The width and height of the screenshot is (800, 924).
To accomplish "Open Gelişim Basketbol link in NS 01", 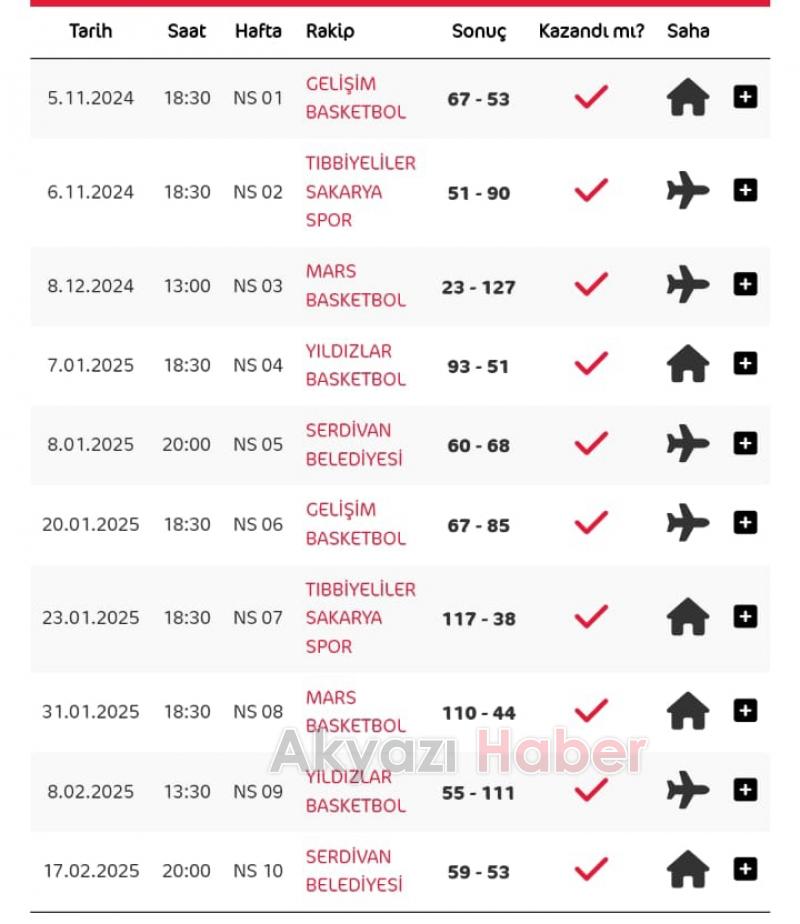I will [x=355, y=98].
